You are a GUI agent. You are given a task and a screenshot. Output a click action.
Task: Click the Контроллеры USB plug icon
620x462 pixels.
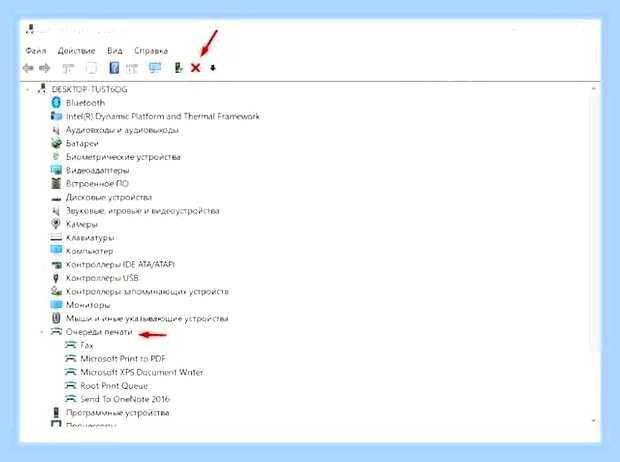(56, 278)
